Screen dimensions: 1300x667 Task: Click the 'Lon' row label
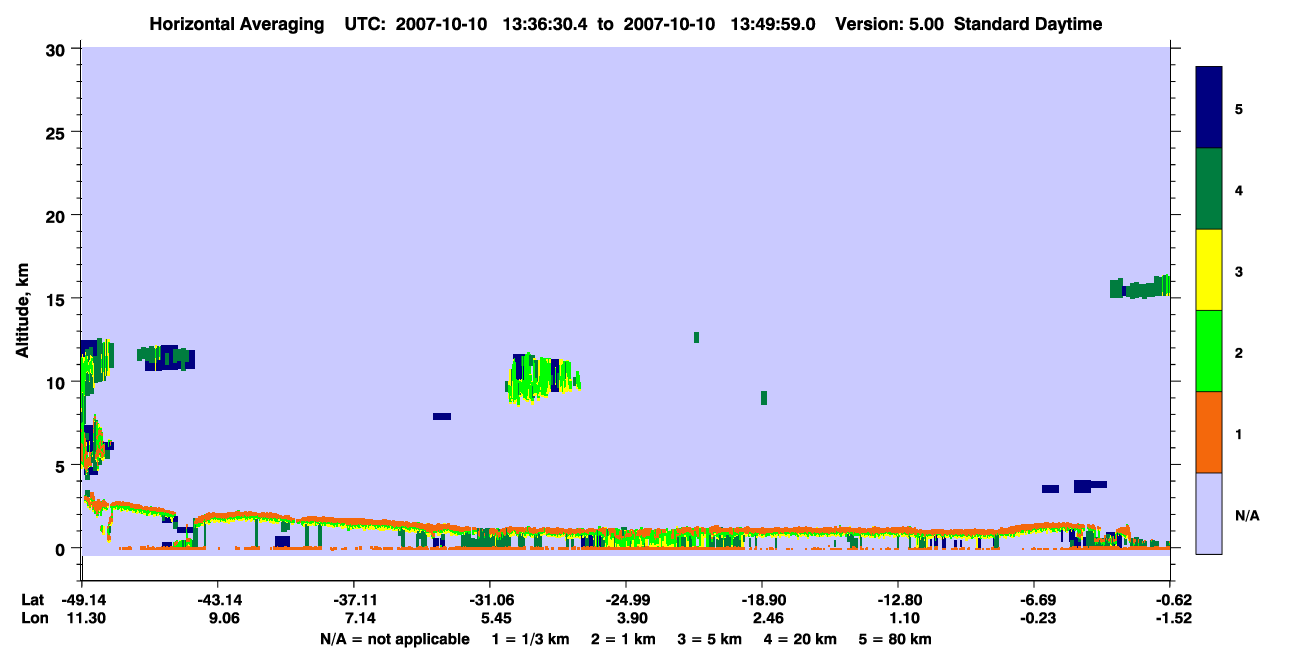(33, 618)
